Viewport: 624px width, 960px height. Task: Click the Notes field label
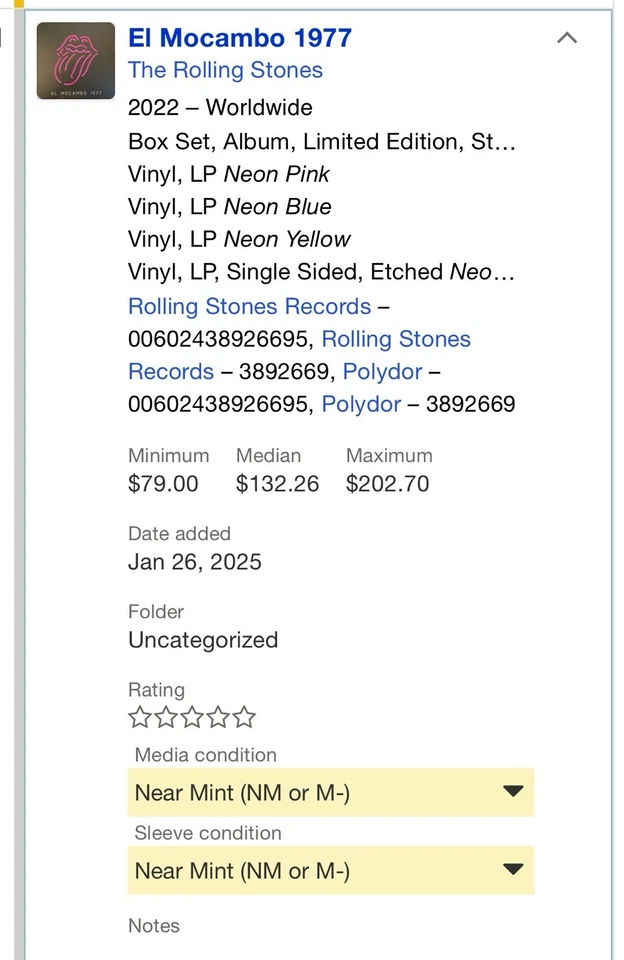pyautogui.click(x=153, y=926)
